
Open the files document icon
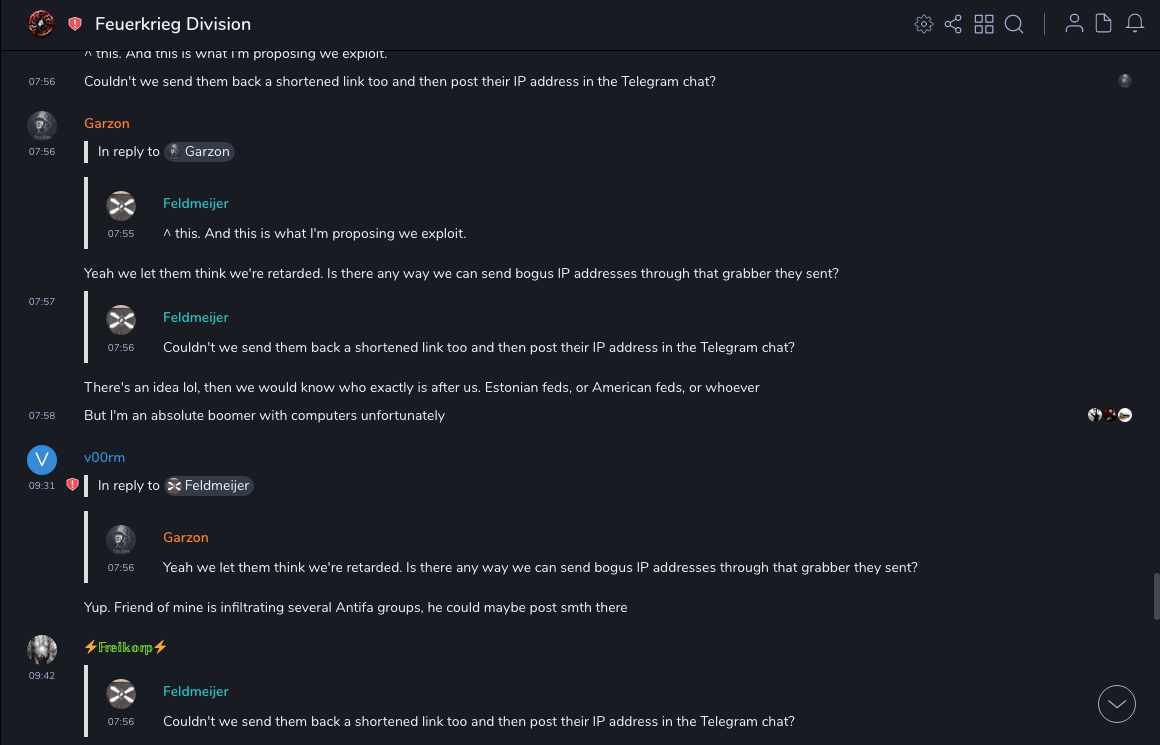tap(1104, 24)
